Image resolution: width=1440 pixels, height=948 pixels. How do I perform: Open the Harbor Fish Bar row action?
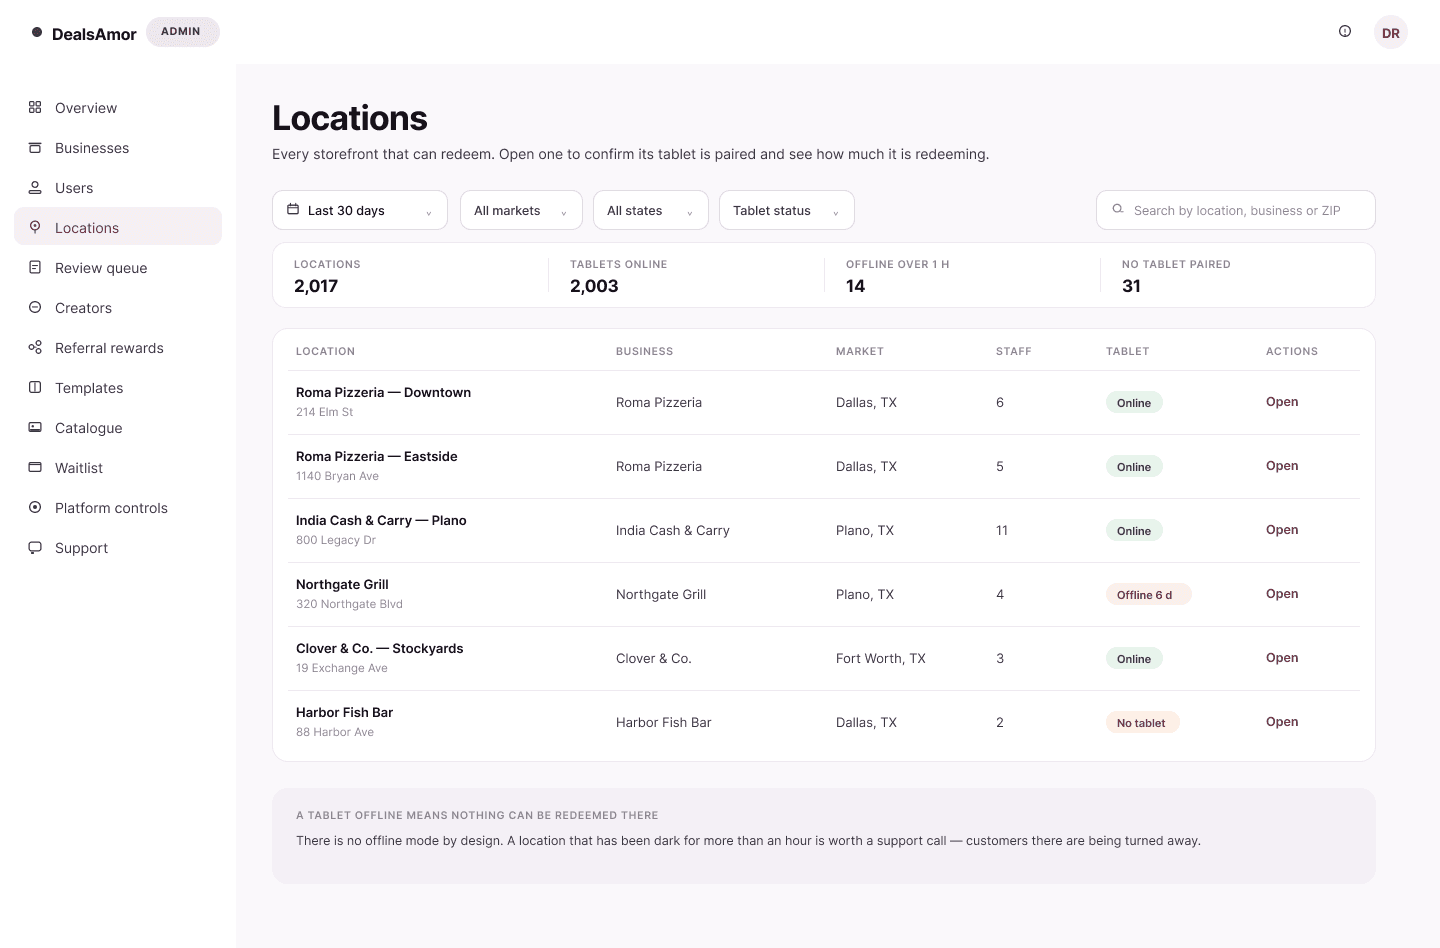(1282, 722)
